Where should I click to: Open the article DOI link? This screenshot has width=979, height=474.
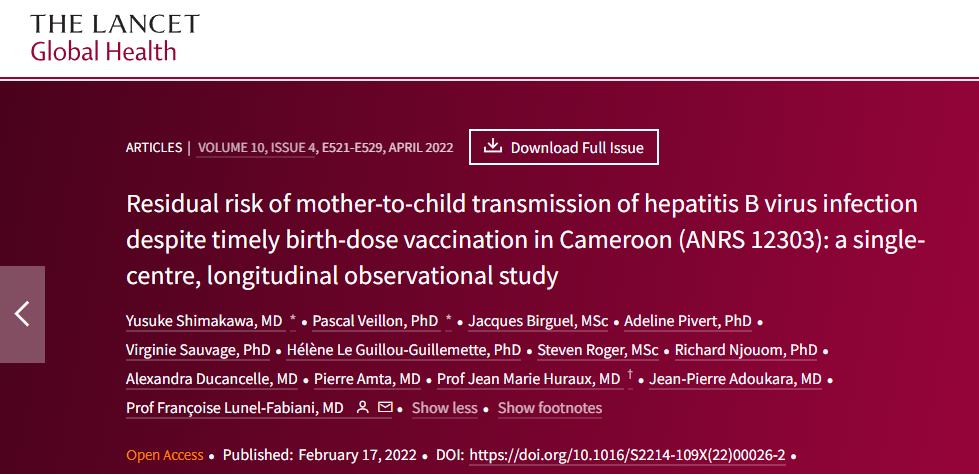tap(627, 455)
